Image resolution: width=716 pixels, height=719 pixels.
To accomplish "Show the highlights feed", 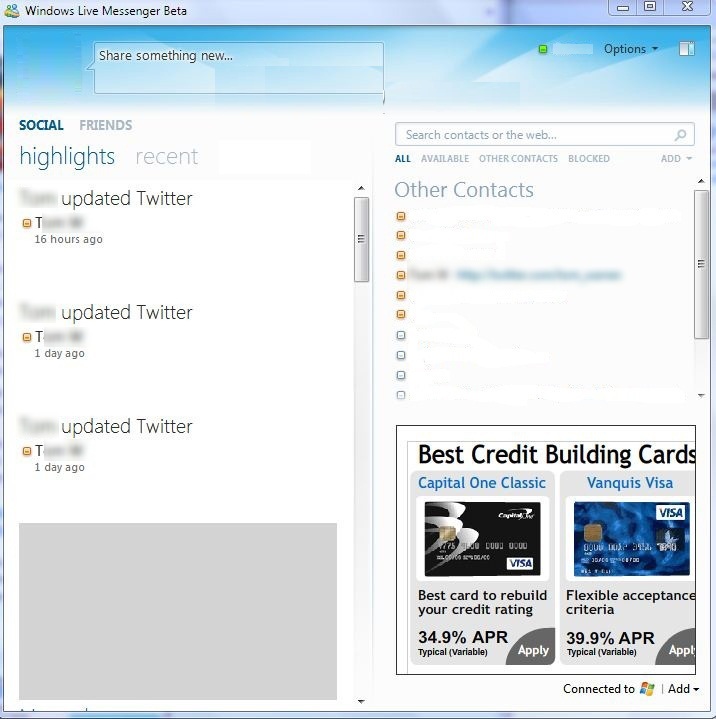I will point(67,157).
